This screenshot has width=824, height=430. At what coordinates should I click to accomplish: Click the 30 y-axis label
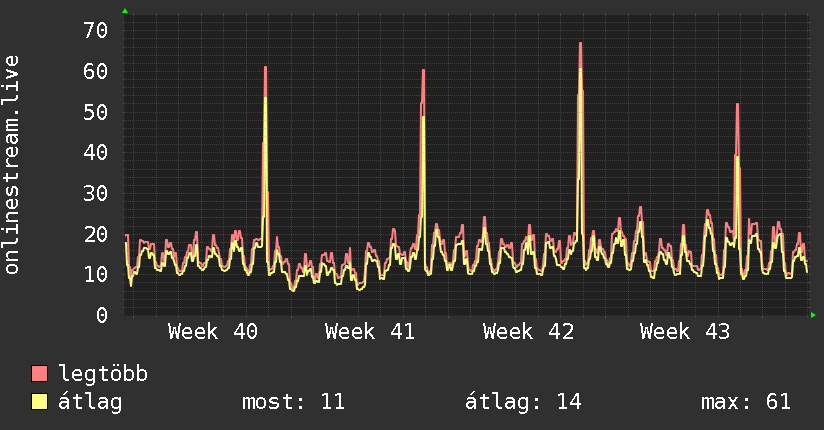click(x=96, y=193)
